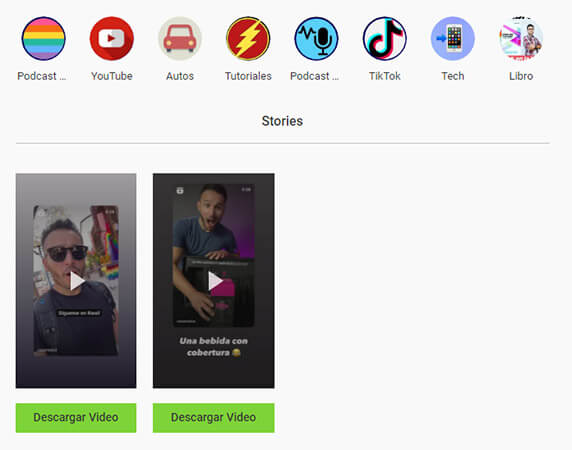Open the Libro highlight icon
Screen dimensions: 572x450
click(x=521, y=39)
